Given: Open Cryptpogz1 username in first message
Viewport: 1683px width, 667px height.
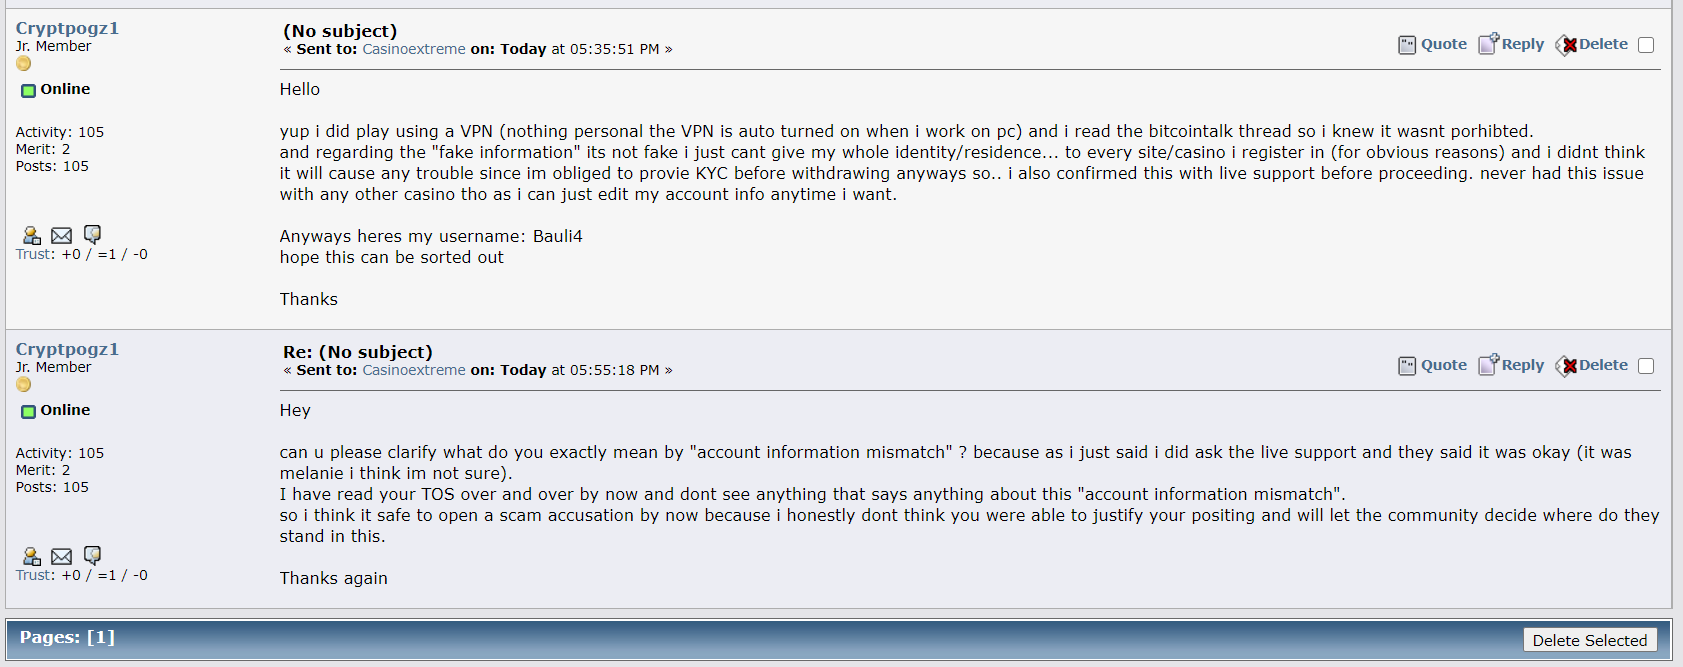Looking at the screenshot, I should click(x=67, y=28).
